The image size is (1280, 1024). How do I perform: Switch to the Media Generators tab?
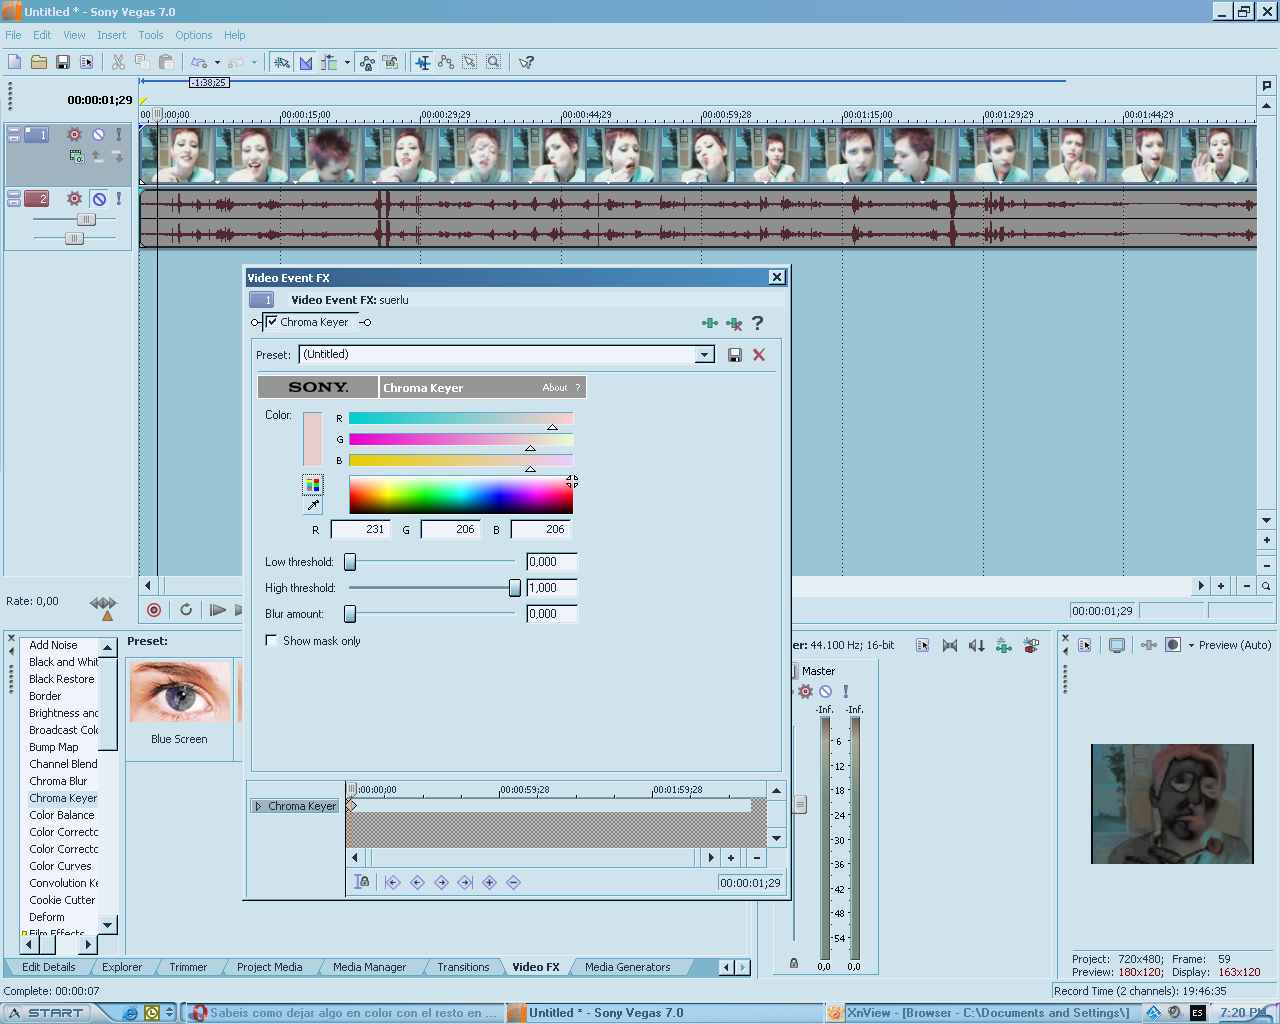[x=627, y=967]
